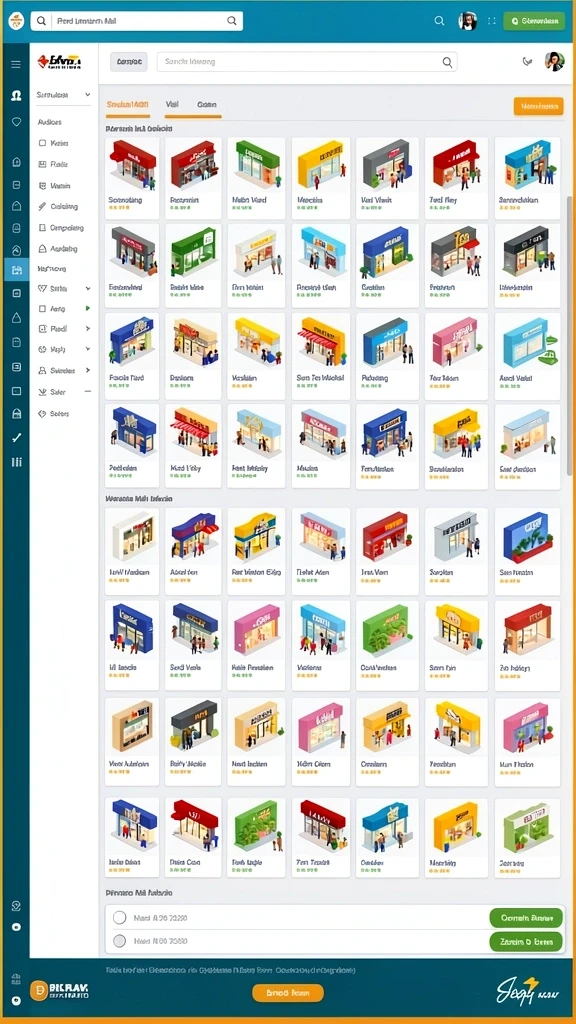Open the dropdown chevron atop the navigation panel
This screenshot has height=1024, width=576.
[x=88, y=95]
